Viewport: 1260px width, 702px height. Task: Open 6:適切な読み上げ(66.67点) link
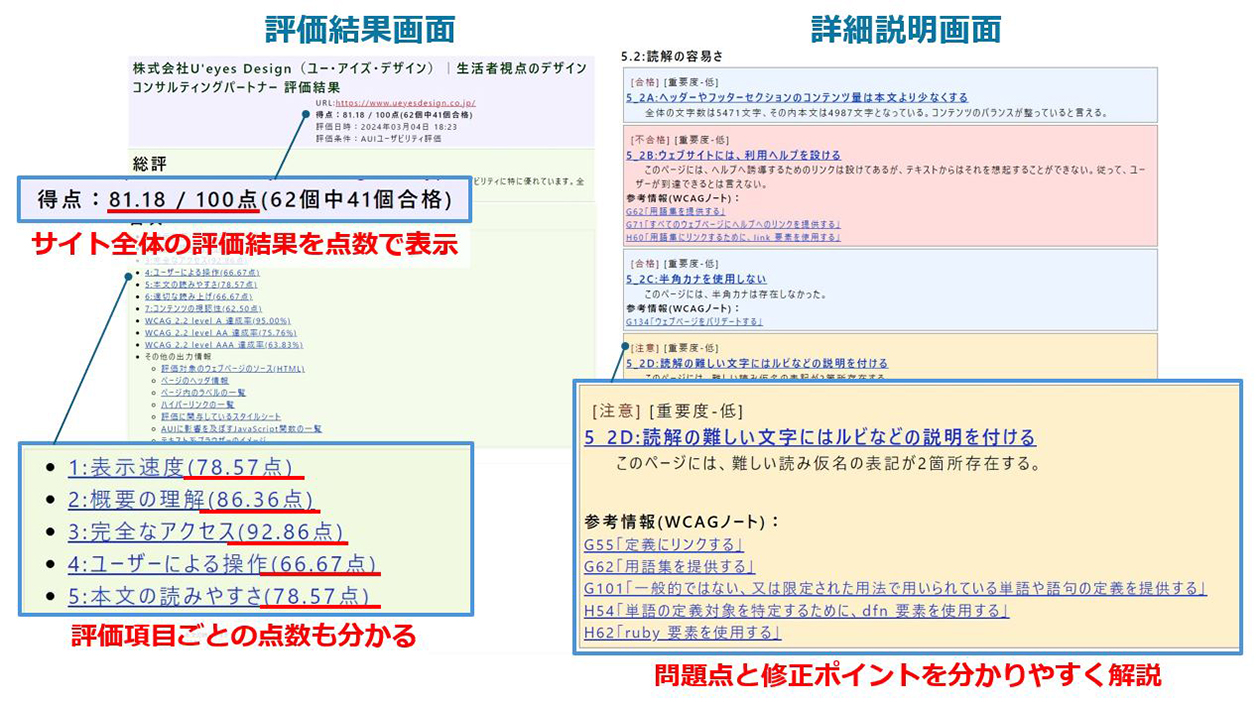pyautogui.click(x=198, y=296)
